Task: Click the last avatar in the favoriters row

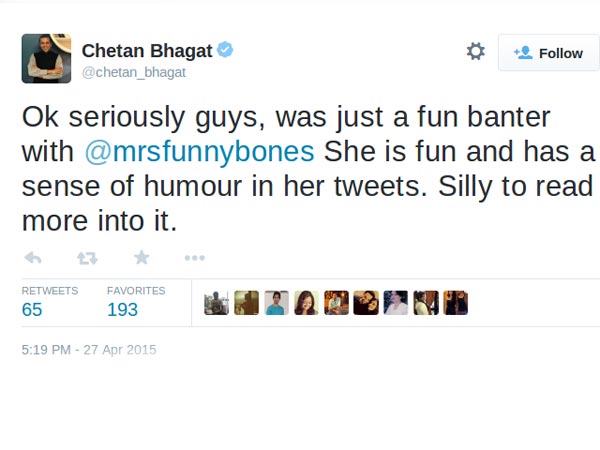Action: click(456, 303)
